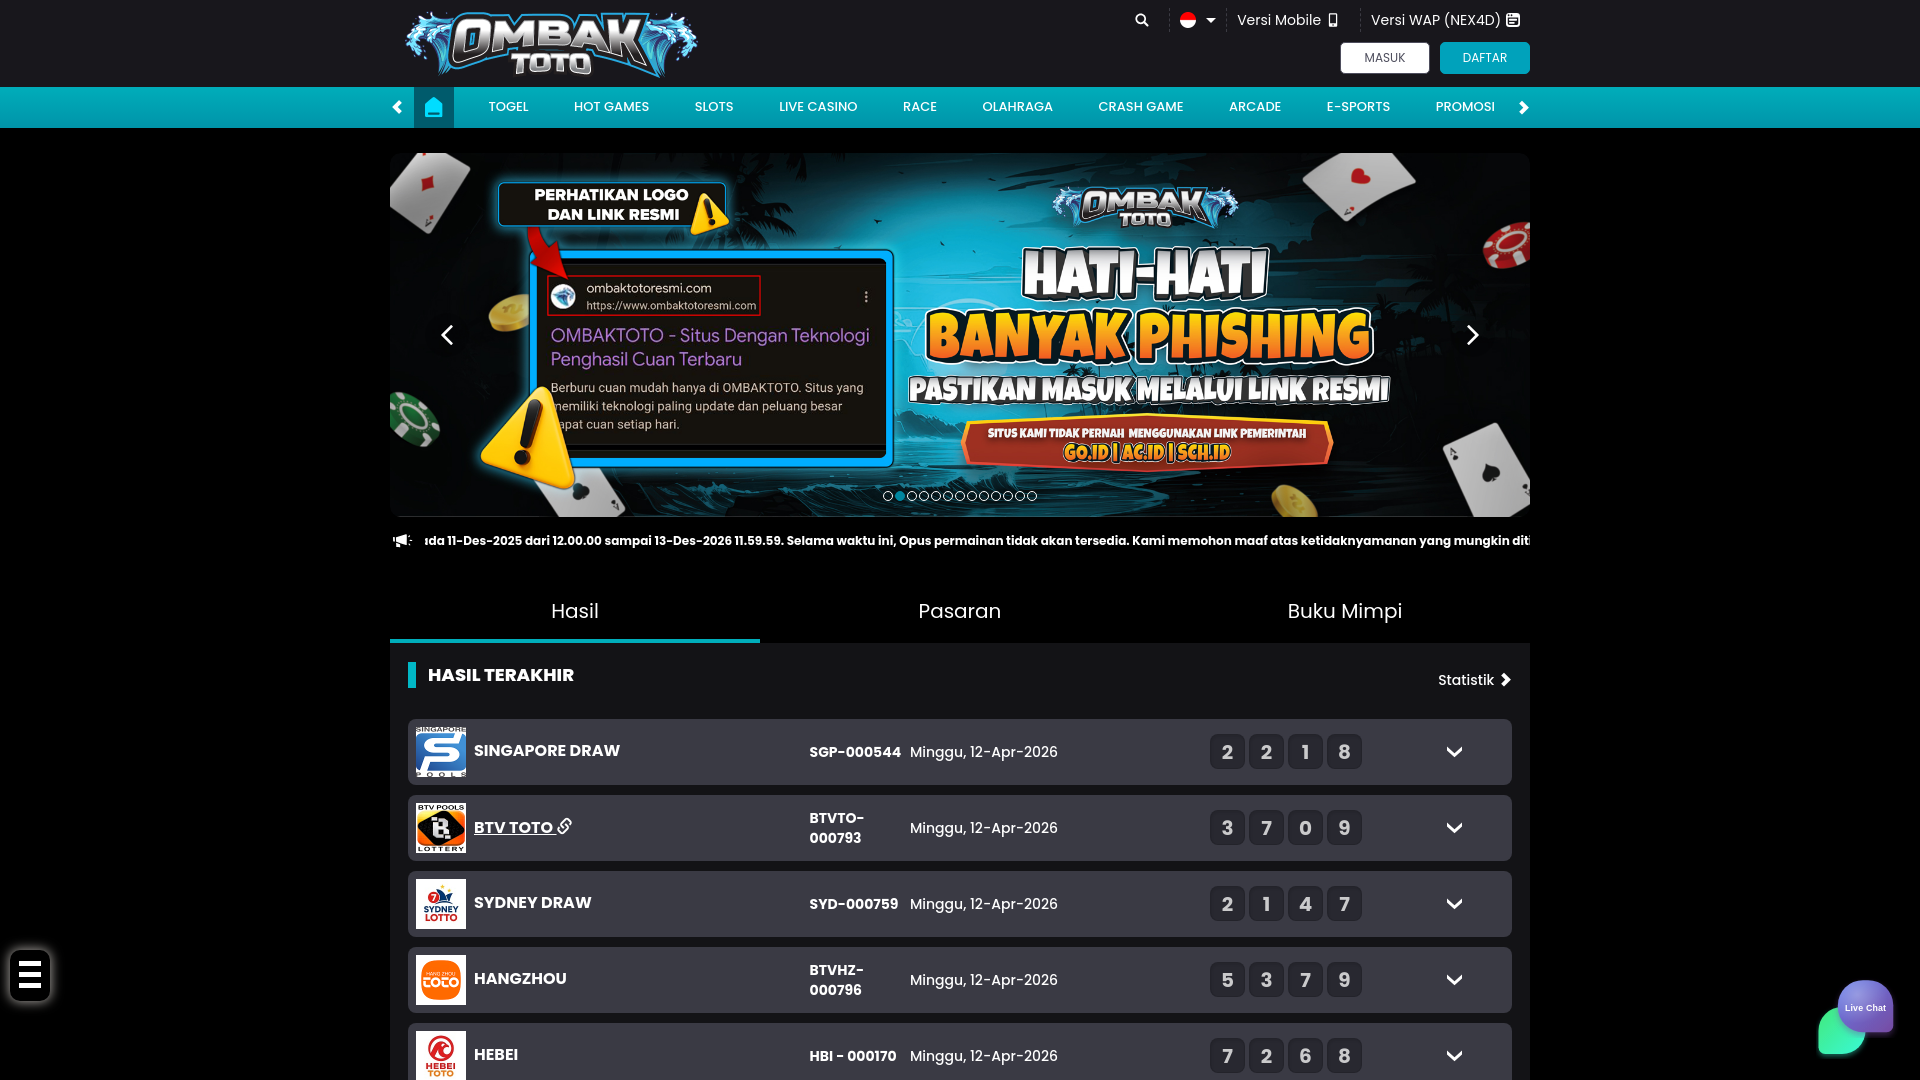Open the BTV TOTO link
Viewport: 1920px width, 1080px height.
pyautogui.click(x=523, y=827)
